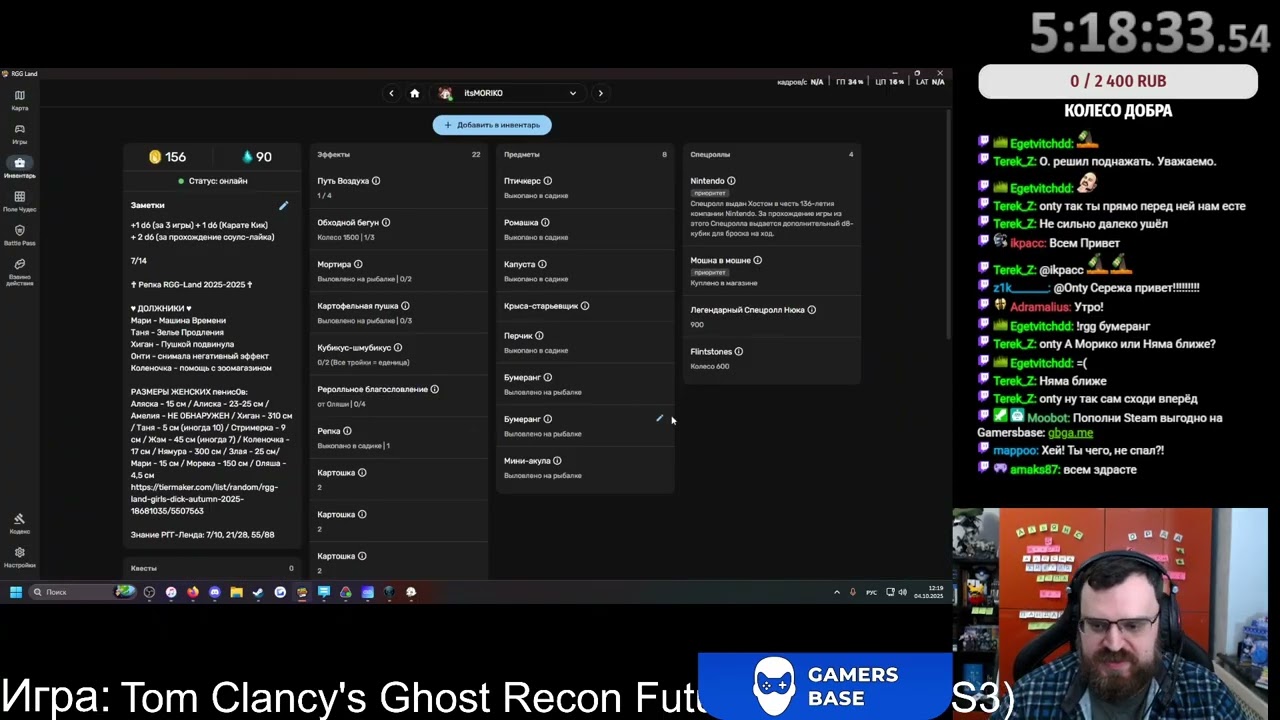This screenshot has width=1280, height=720.
Task: Click Статус: онлайн status line
Action: pyautogui.click(x=212, y=181)
